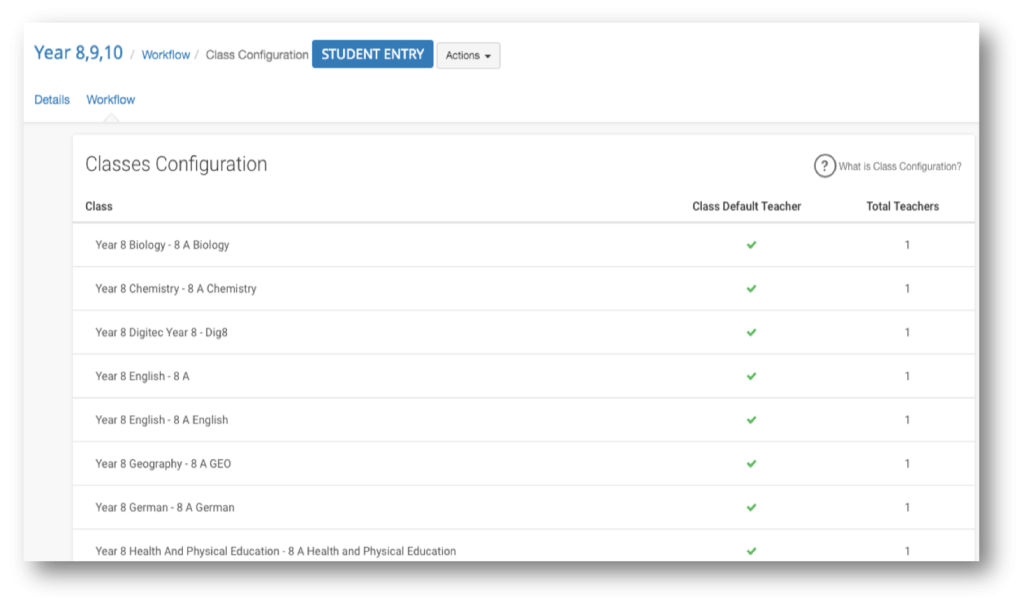Click green checkmark in Year 8 German row
Screen dimensions: 1024x605
point(751,508)
